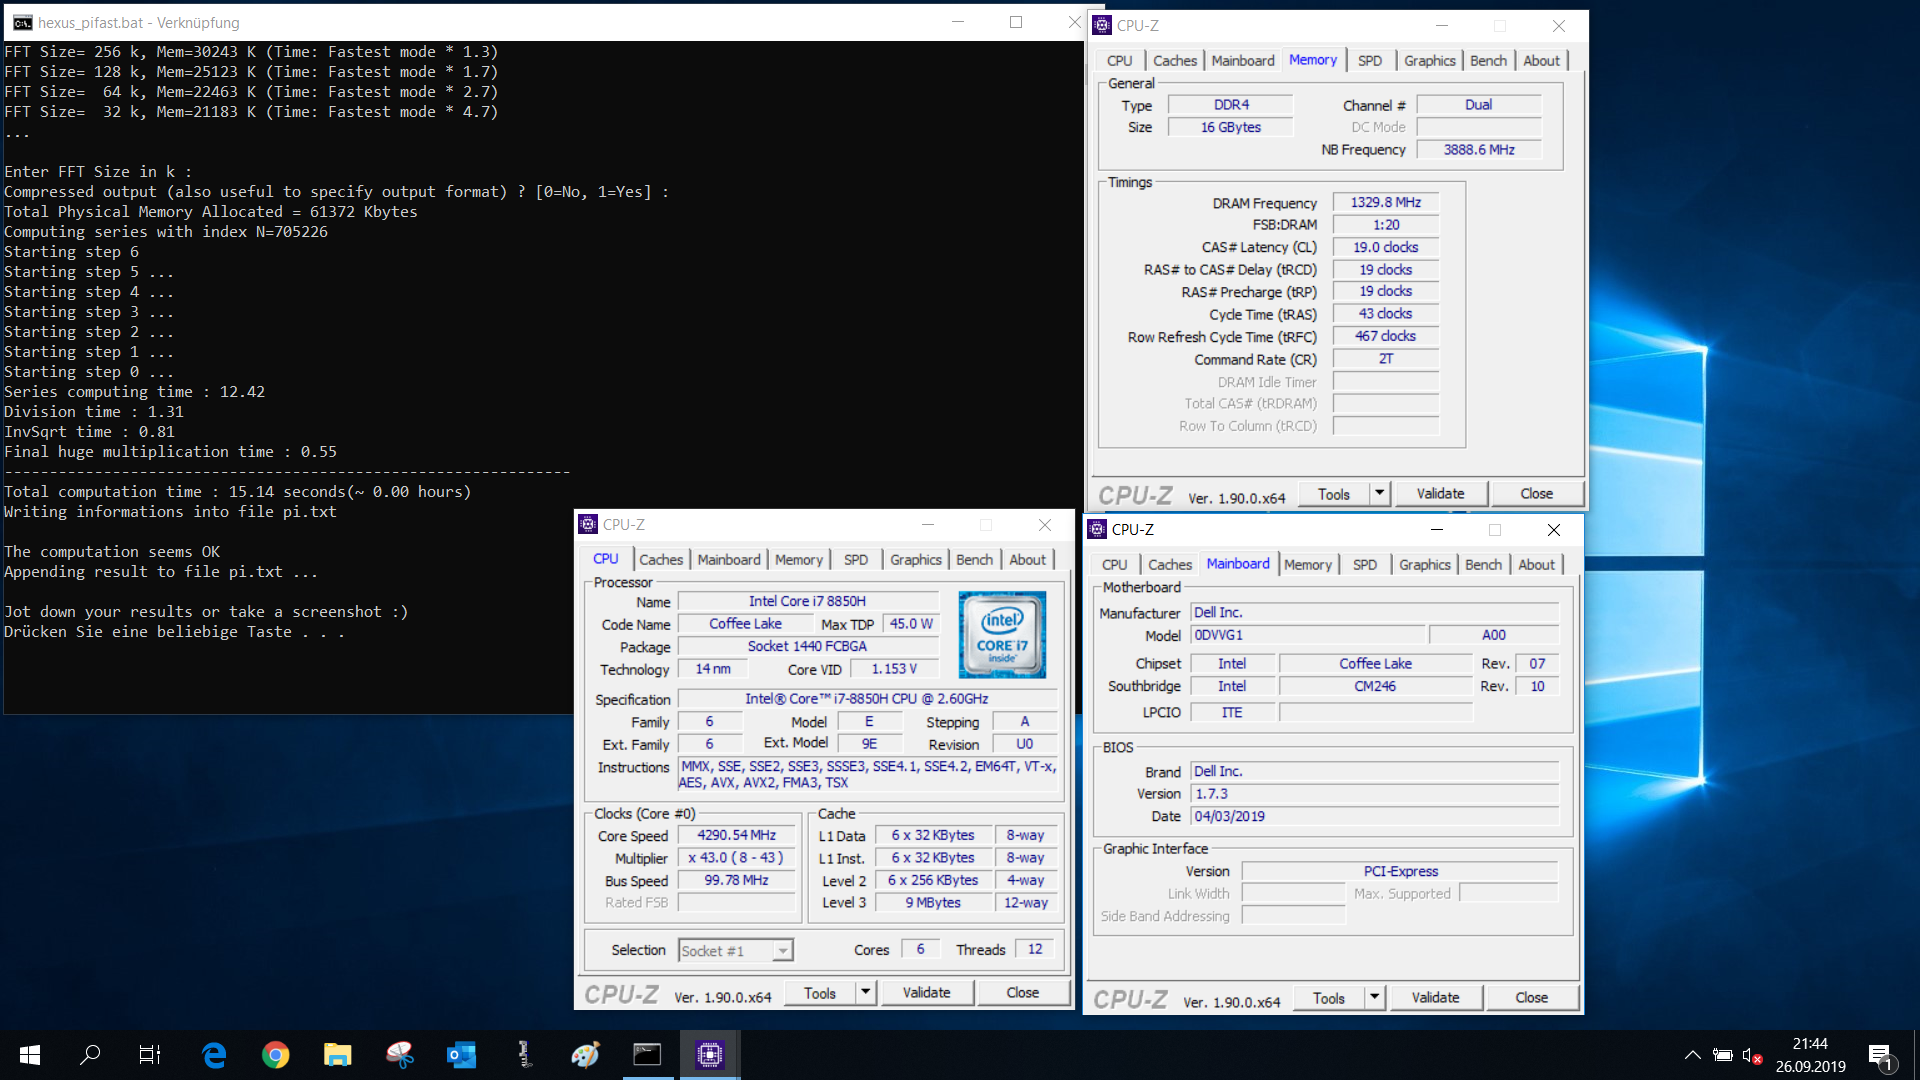
Task: Click Close button in the Mainboard window
Action: pos(1532,997)
